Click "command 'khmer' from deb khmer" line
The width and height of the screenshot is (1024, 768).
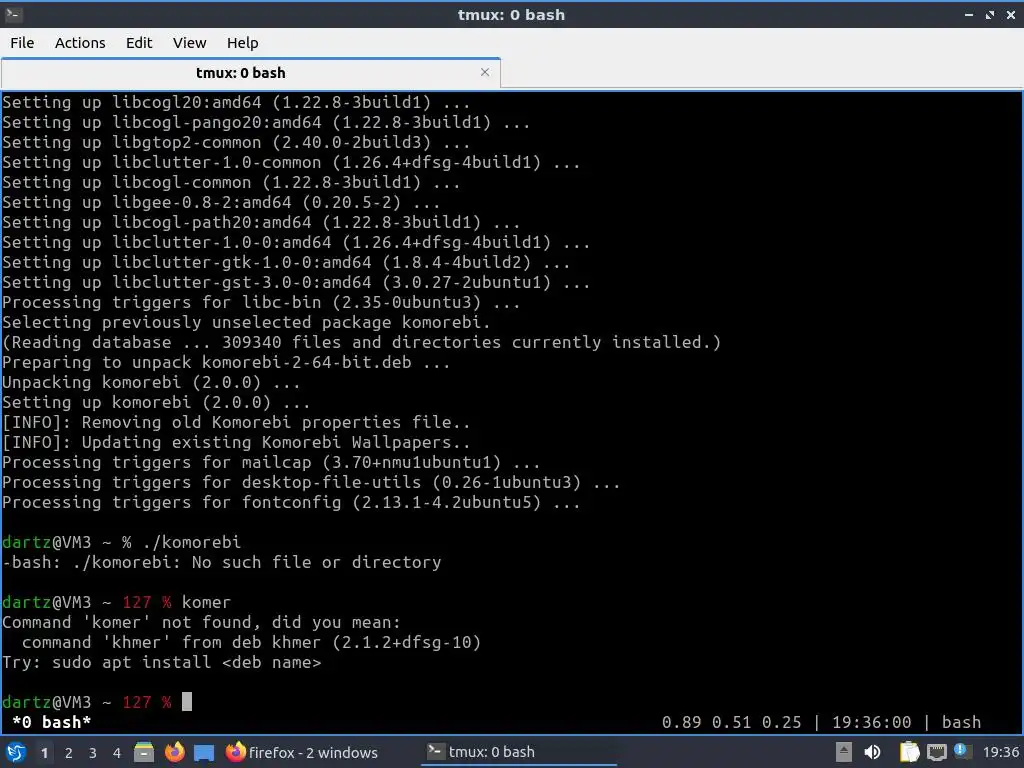tap(251, 643)
